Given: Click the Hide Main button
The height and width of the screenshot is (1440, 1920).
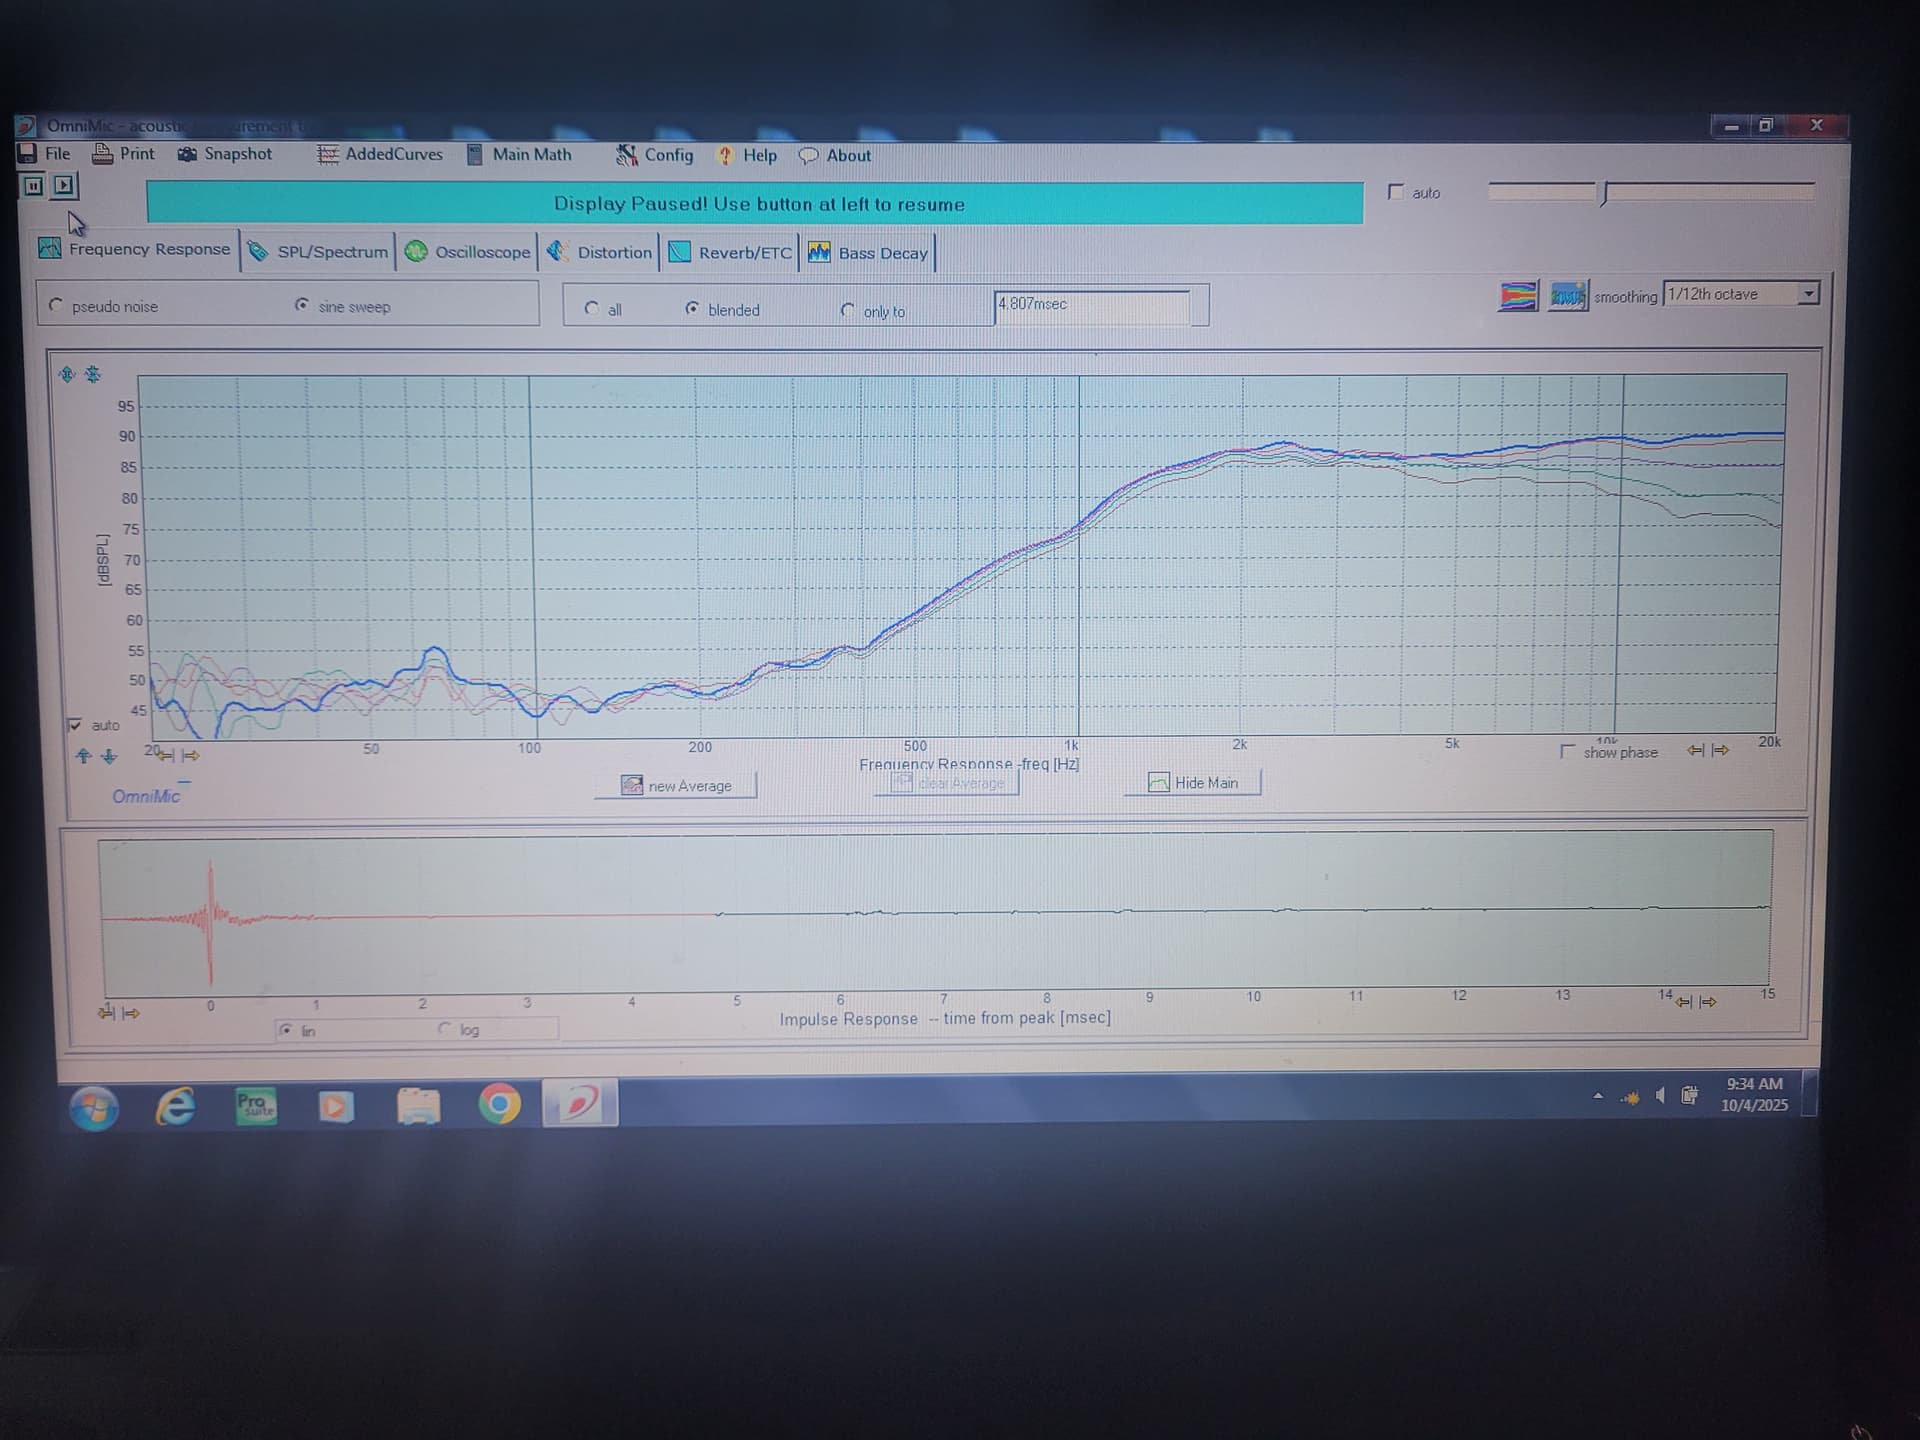Looking at the screenshot, I should pyautogui.click(x=1193, y=782).
